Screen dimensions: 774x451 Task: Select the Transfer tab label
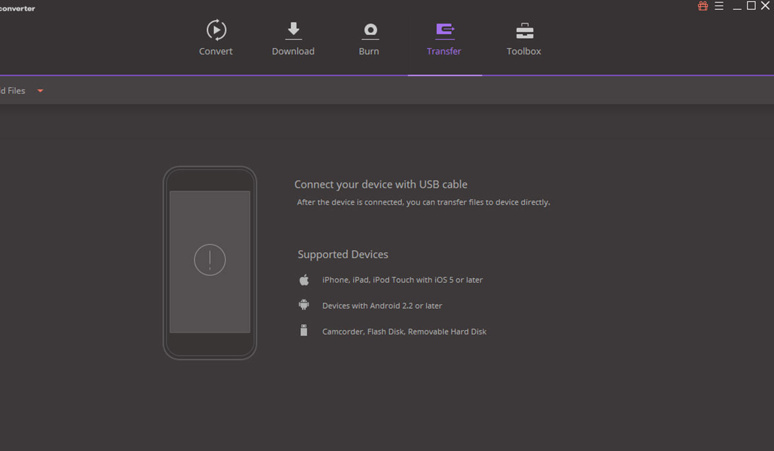444,51
